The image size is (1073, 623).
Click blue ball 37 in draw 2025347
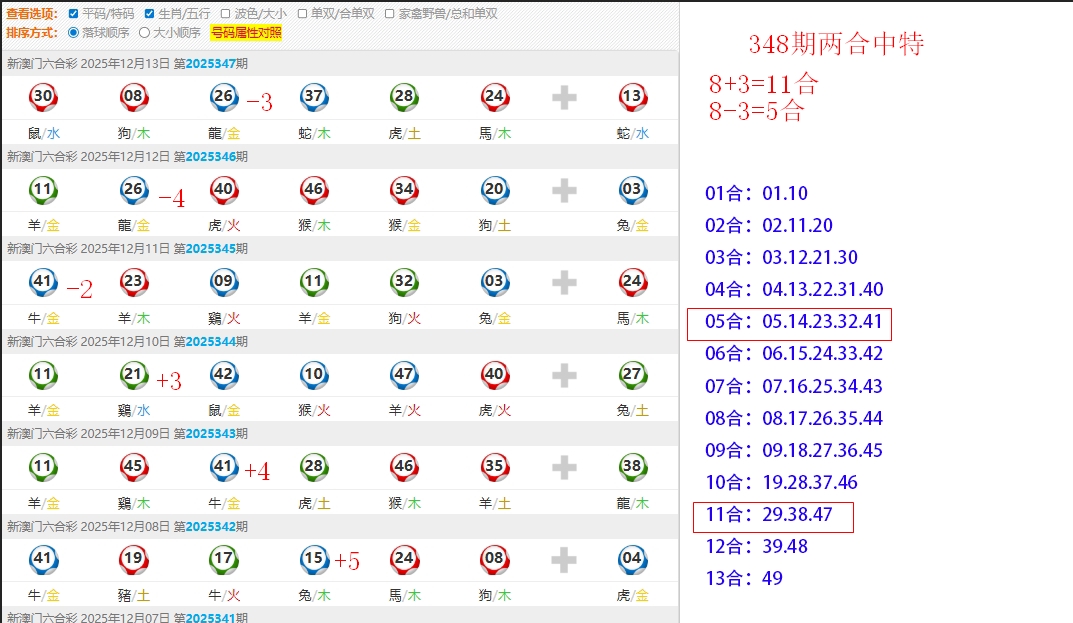coord(314,97)
